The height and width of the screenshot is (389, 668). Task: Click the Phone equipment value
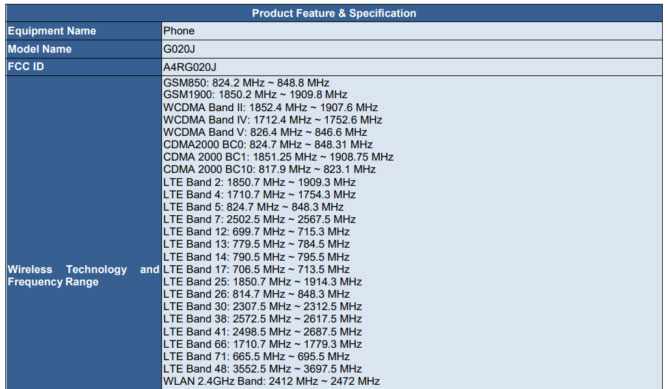coord(179,31)
